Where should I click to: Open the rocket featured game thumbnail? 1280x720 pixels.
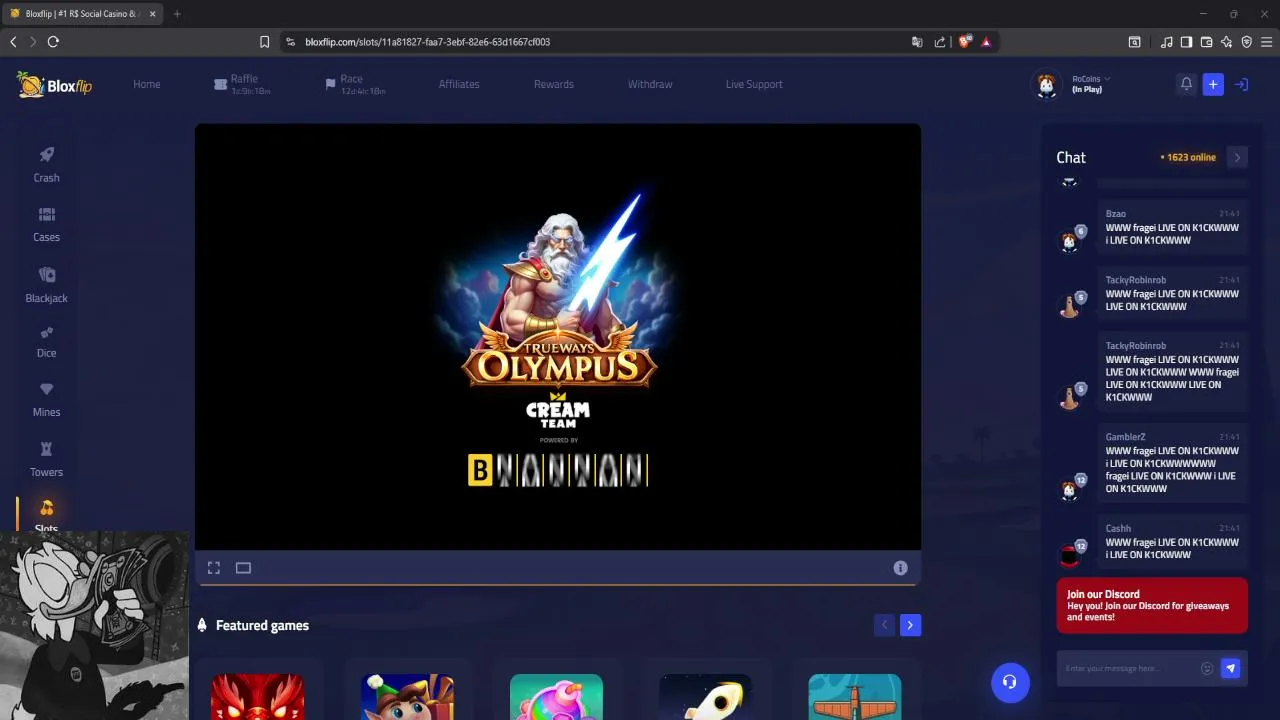coord(705,697)
